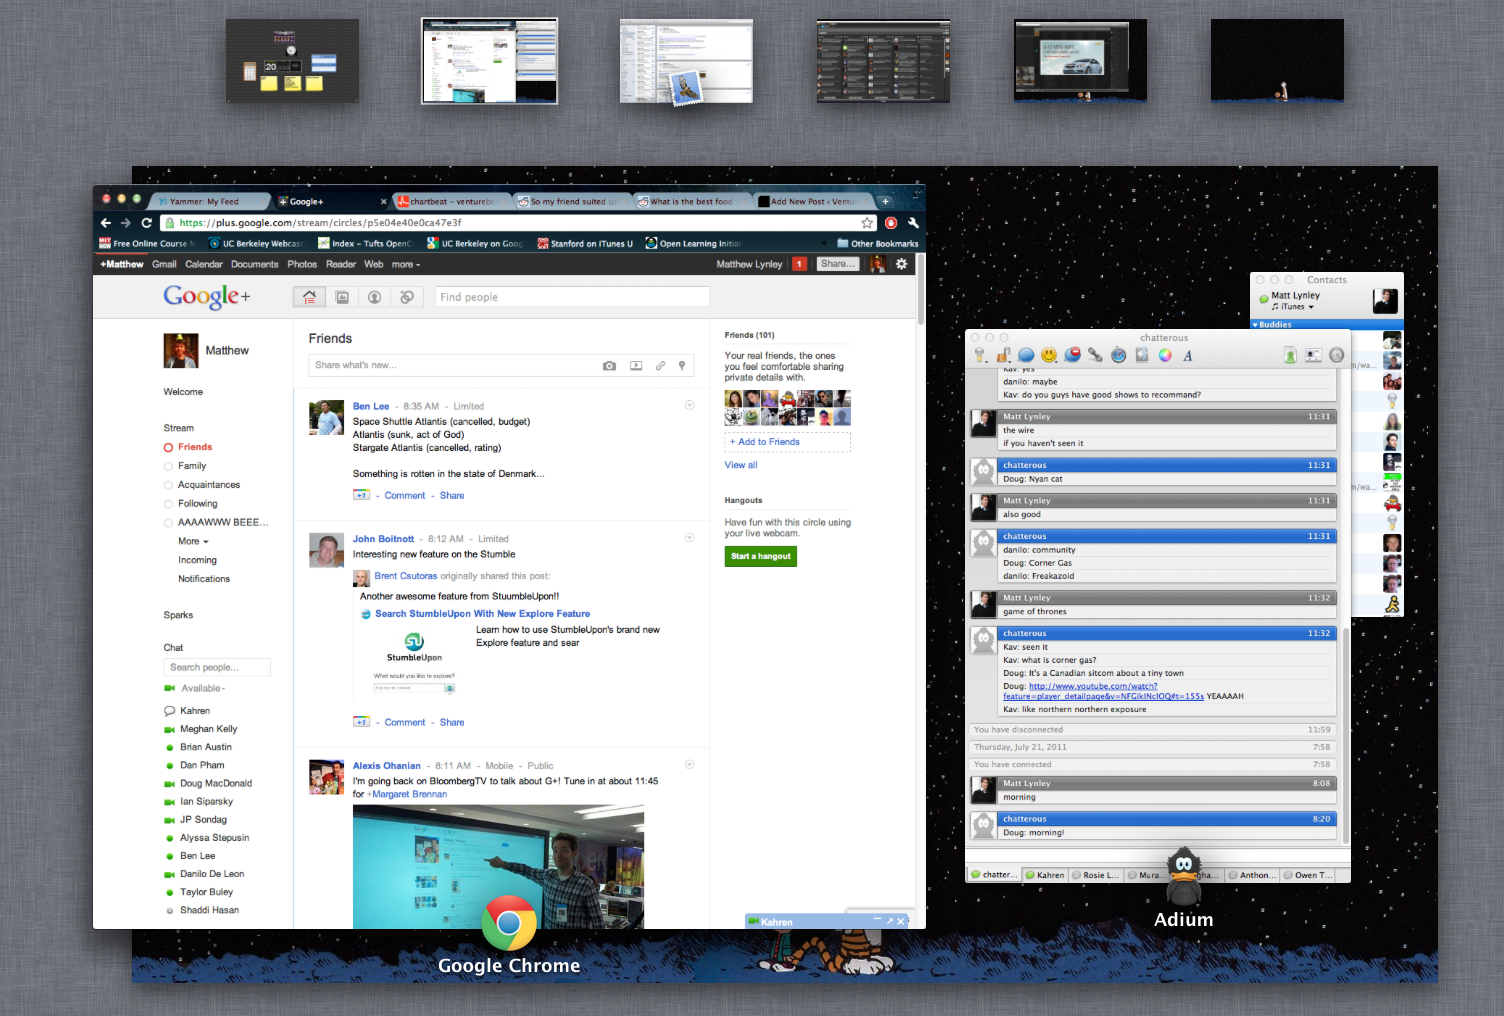The image size is (1504, 1016).
Task: Click Adium's padlock encryption icon
Action: pyautogui.click(x=1003, y=355)
